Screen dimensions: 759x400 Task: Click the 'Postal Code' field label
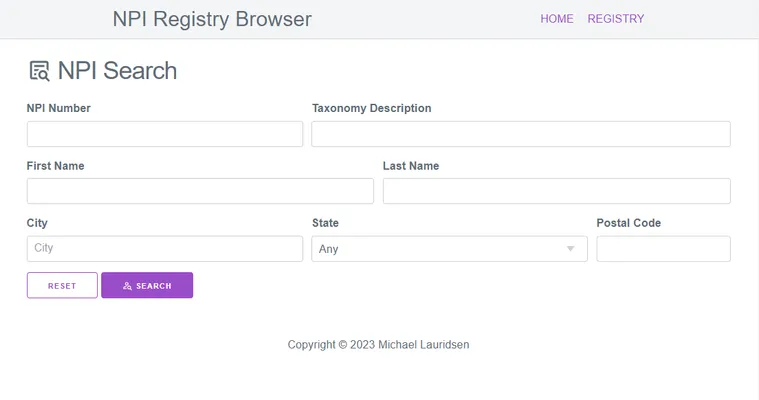pos(629,223)
